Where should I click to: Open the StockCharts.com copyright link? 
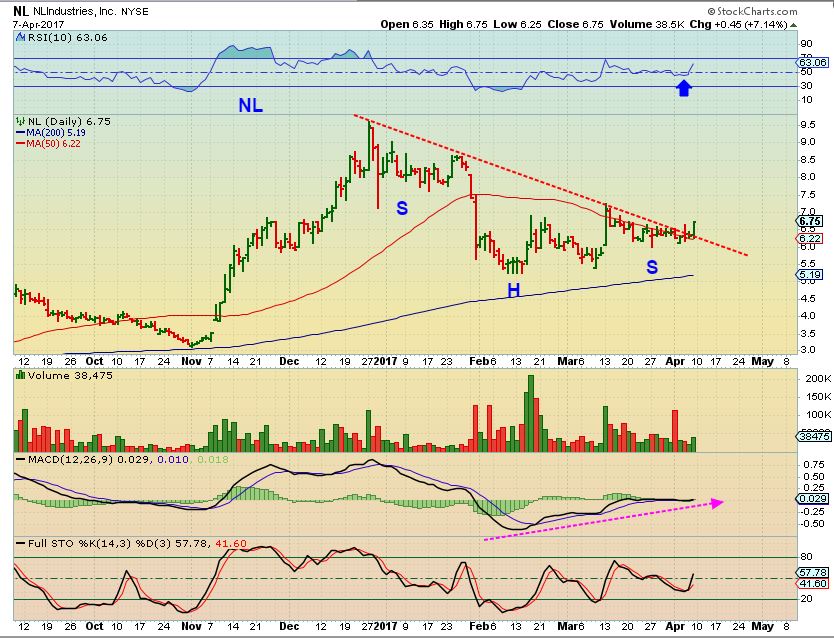(752, 11)
